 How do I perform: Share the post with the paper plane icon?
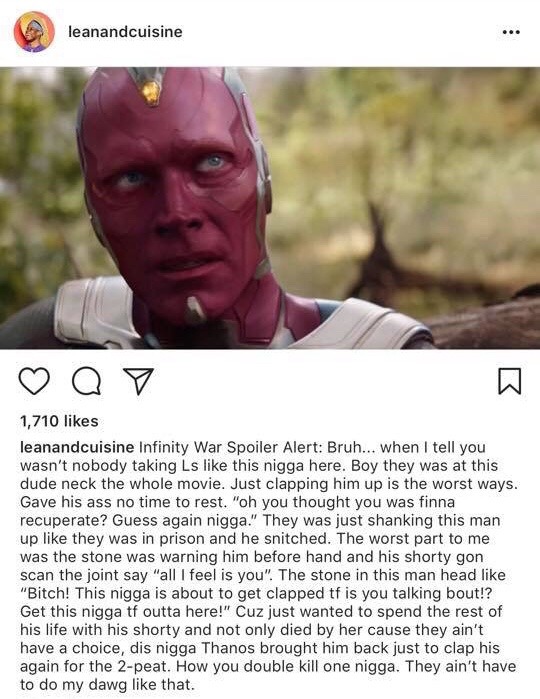pos(138,381)
